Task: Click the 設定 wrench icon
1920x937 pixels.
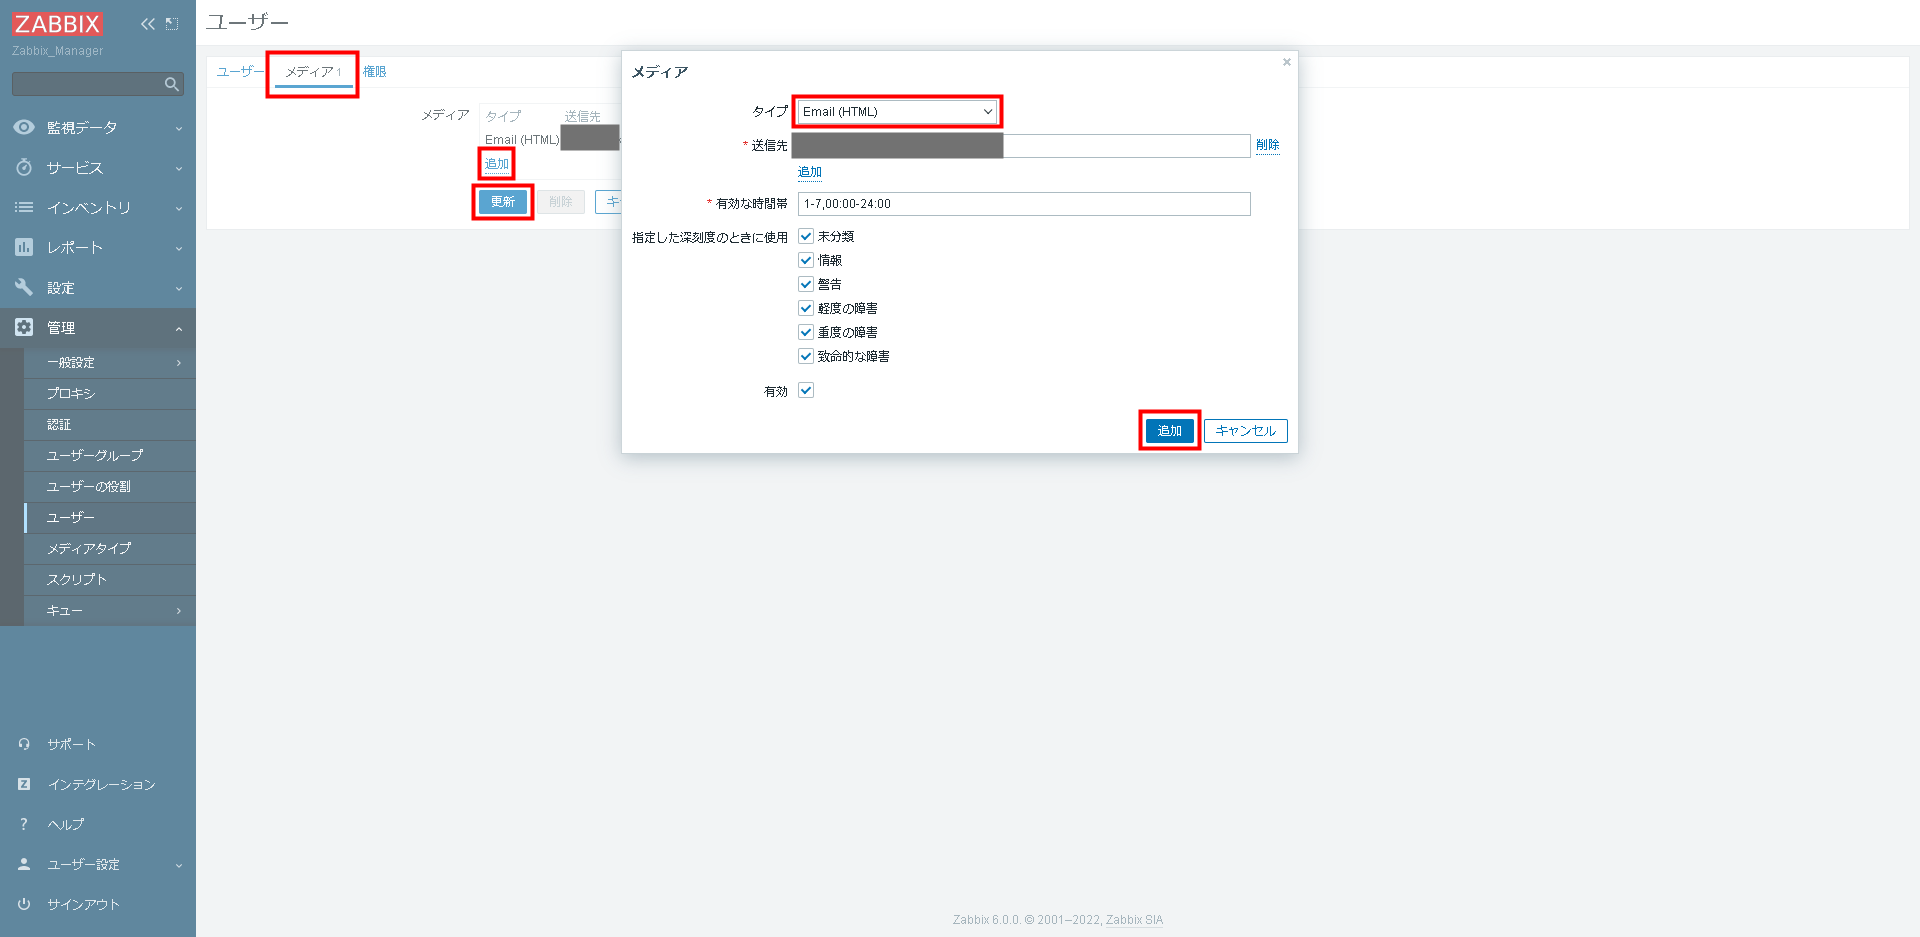Action: point(24,287)
